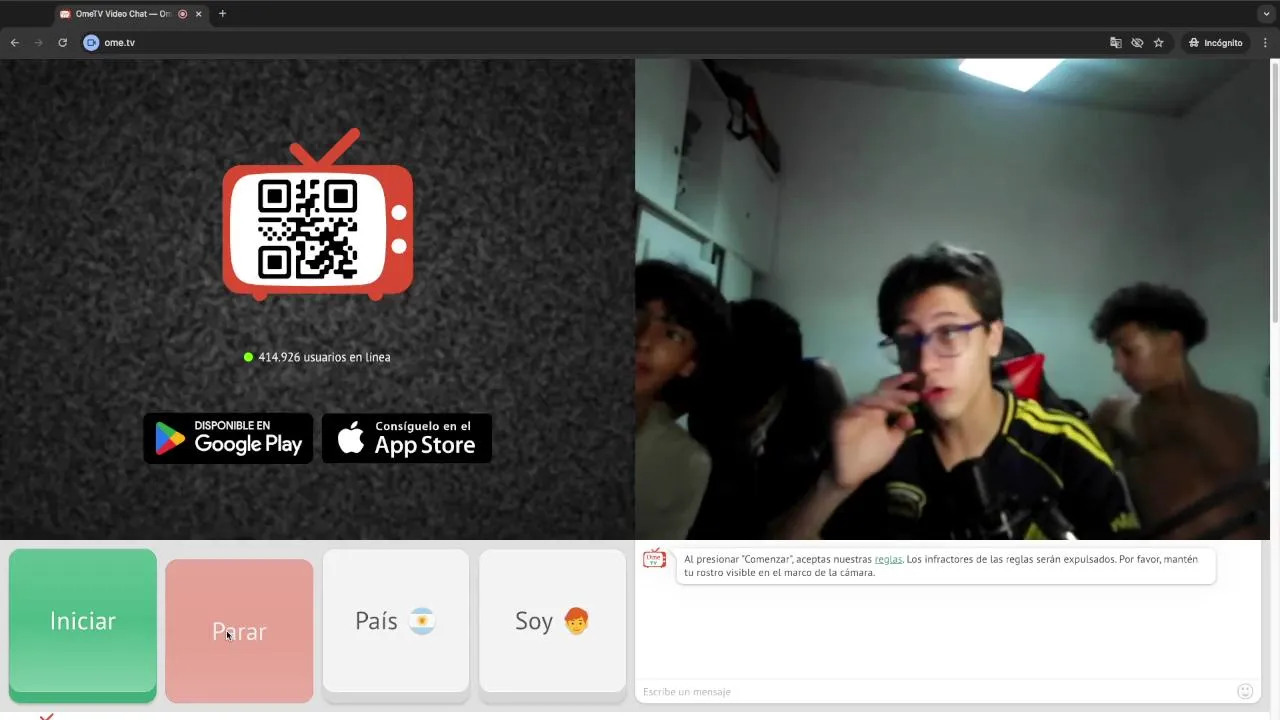
Task: Click the red Parar button
Action: (x=239, y=631)
